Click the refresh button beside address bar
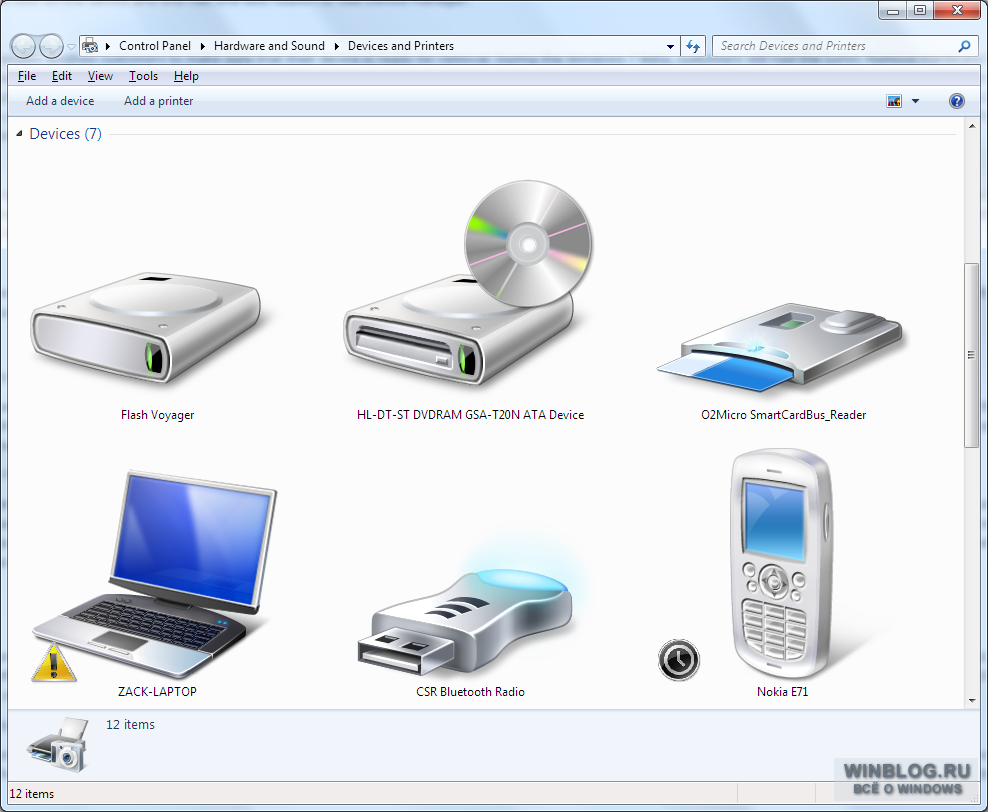Viewport: 988px width, 812px height. pos(693,46)
